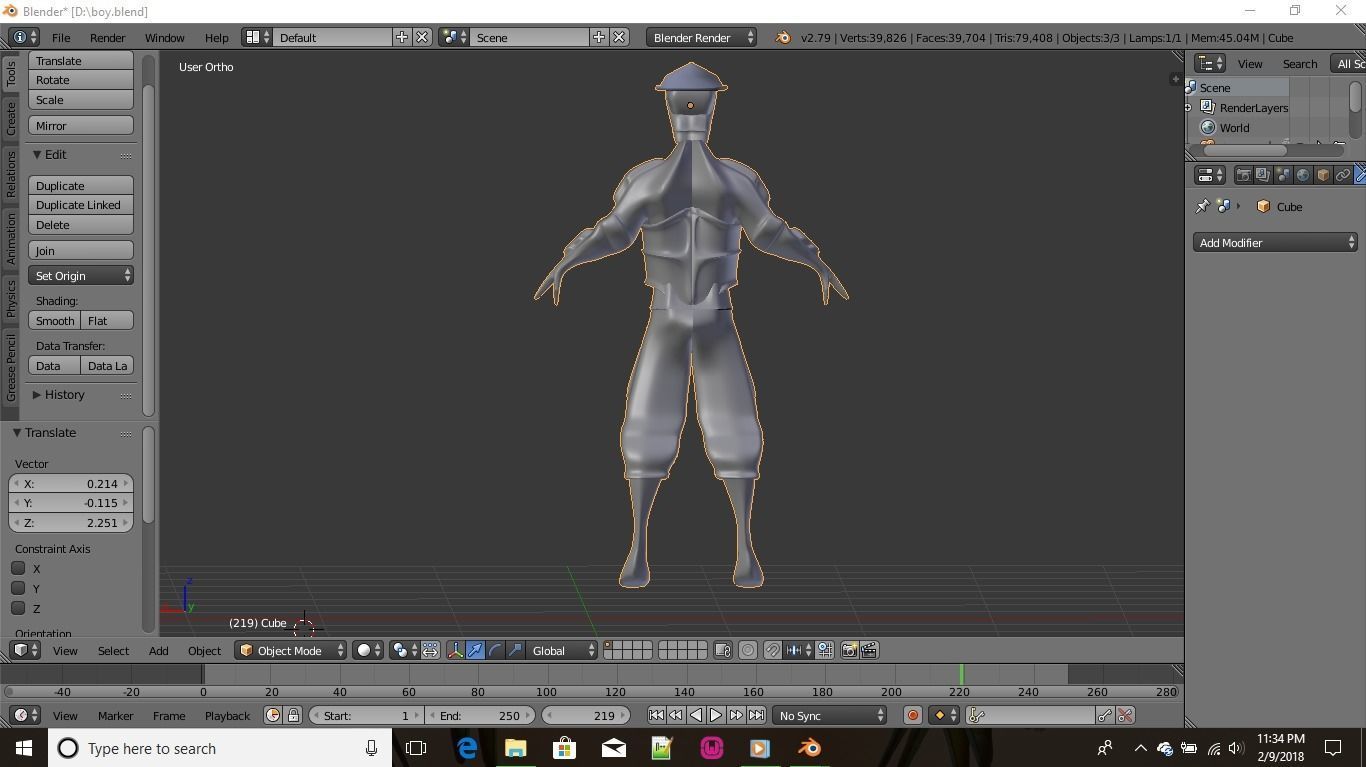Open the 3D viewport Select menu
This screenshot has width=1366, height=767.
point(113,651)
